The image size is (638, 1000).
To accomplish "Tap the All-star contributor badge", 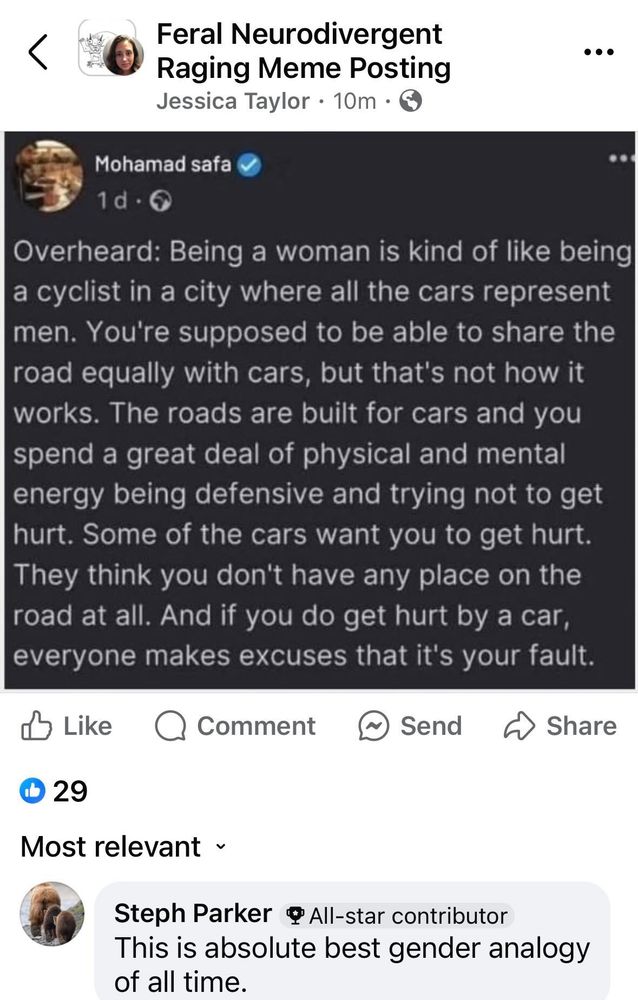I will [396, 916].
